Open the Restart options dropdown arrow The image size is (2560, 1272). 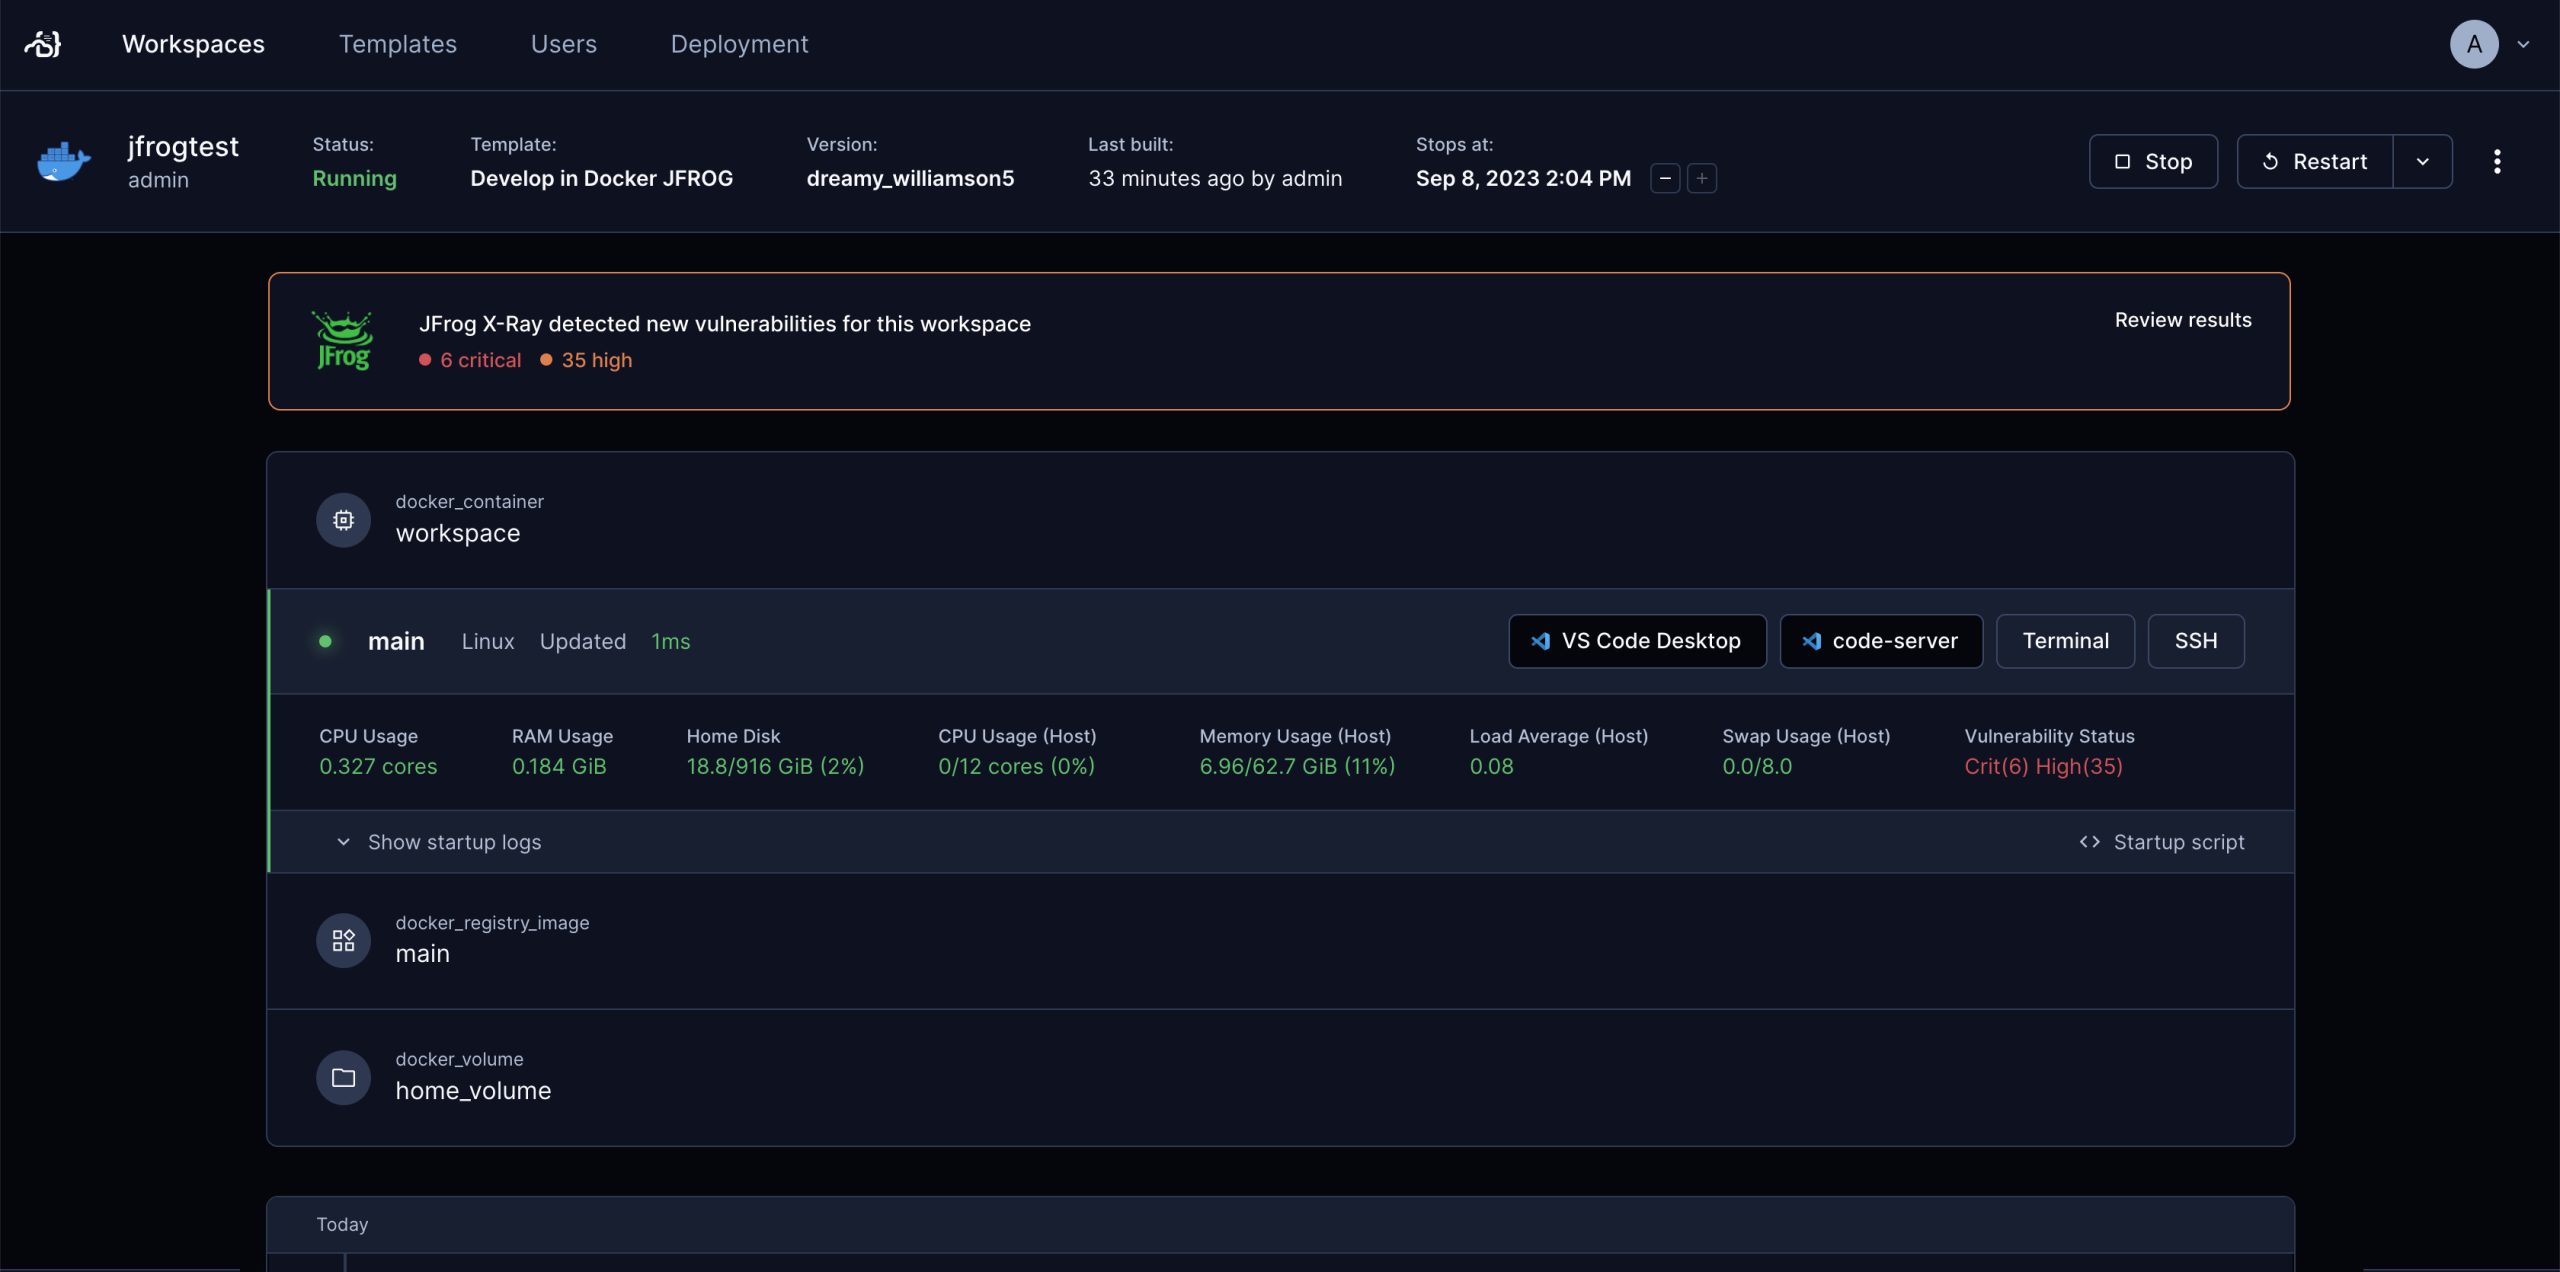(x=2423, y=161)
